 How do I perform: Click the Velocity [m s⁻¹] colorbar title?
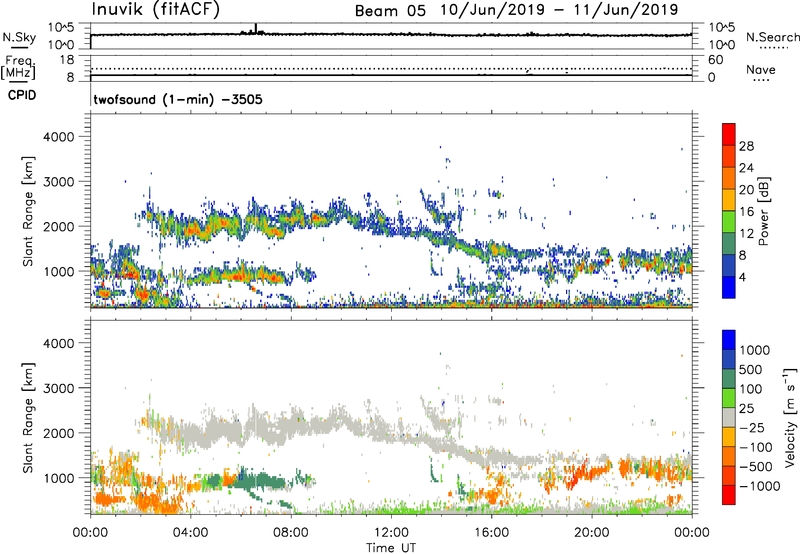coord(790,418)
